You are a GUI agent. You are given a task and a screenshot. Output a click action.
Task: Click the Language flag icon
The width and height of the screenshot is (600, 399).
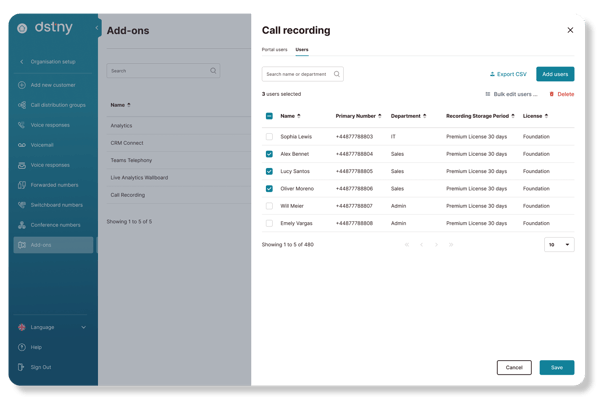pos(22,327)
